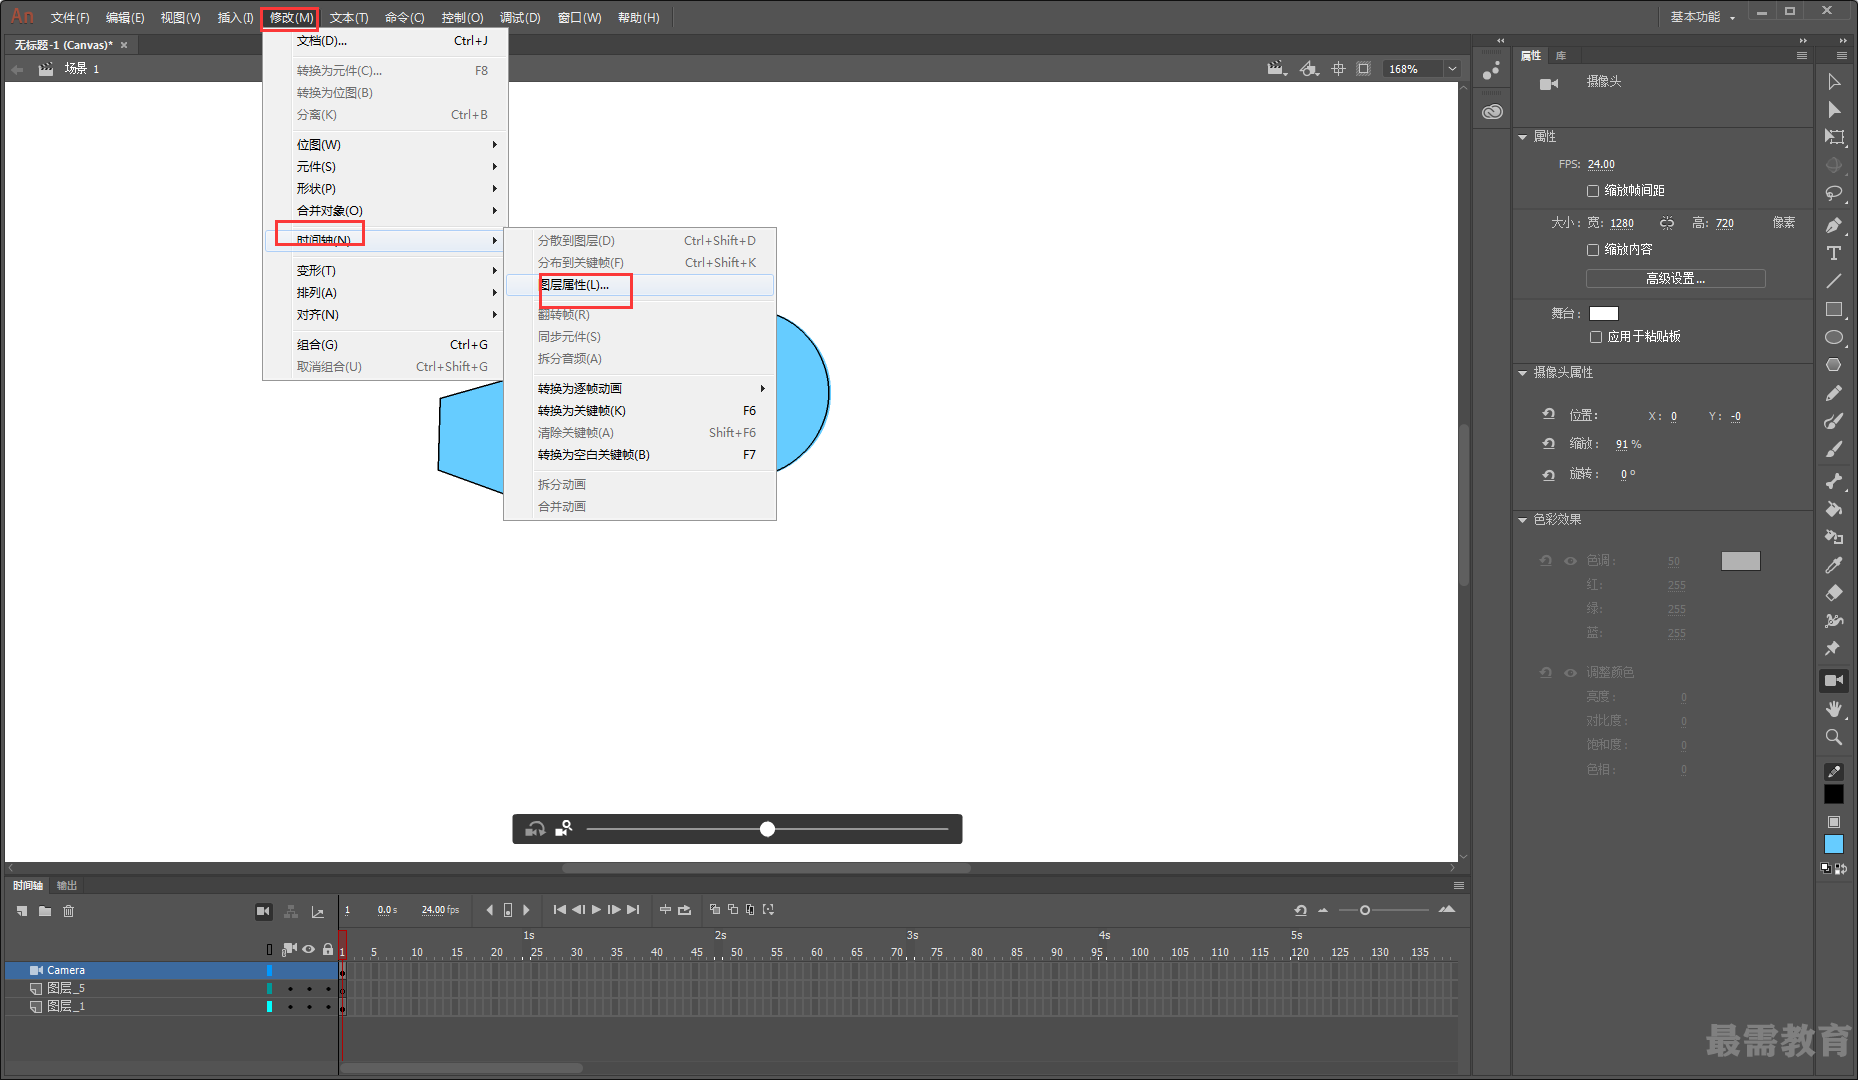Toggle lock all layers padlock icon
1858x1080 pixels.
328,949
